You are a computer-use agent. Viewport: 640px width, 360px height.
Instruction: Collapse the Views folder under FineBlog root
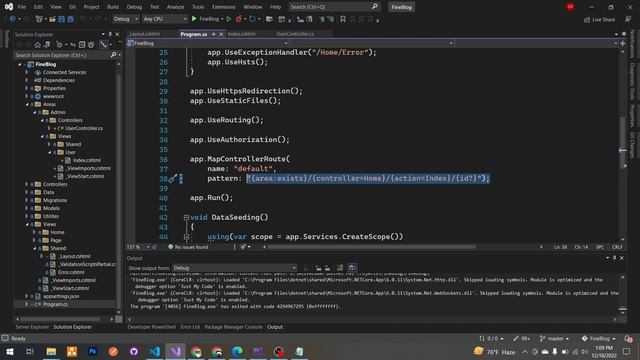coord(27,224)
